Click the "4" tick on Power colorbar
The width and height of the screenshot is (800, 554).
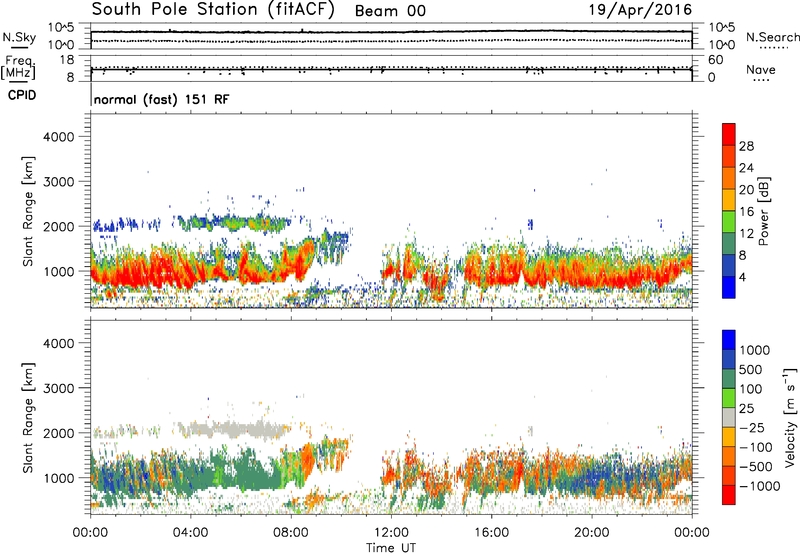(742, 278)
